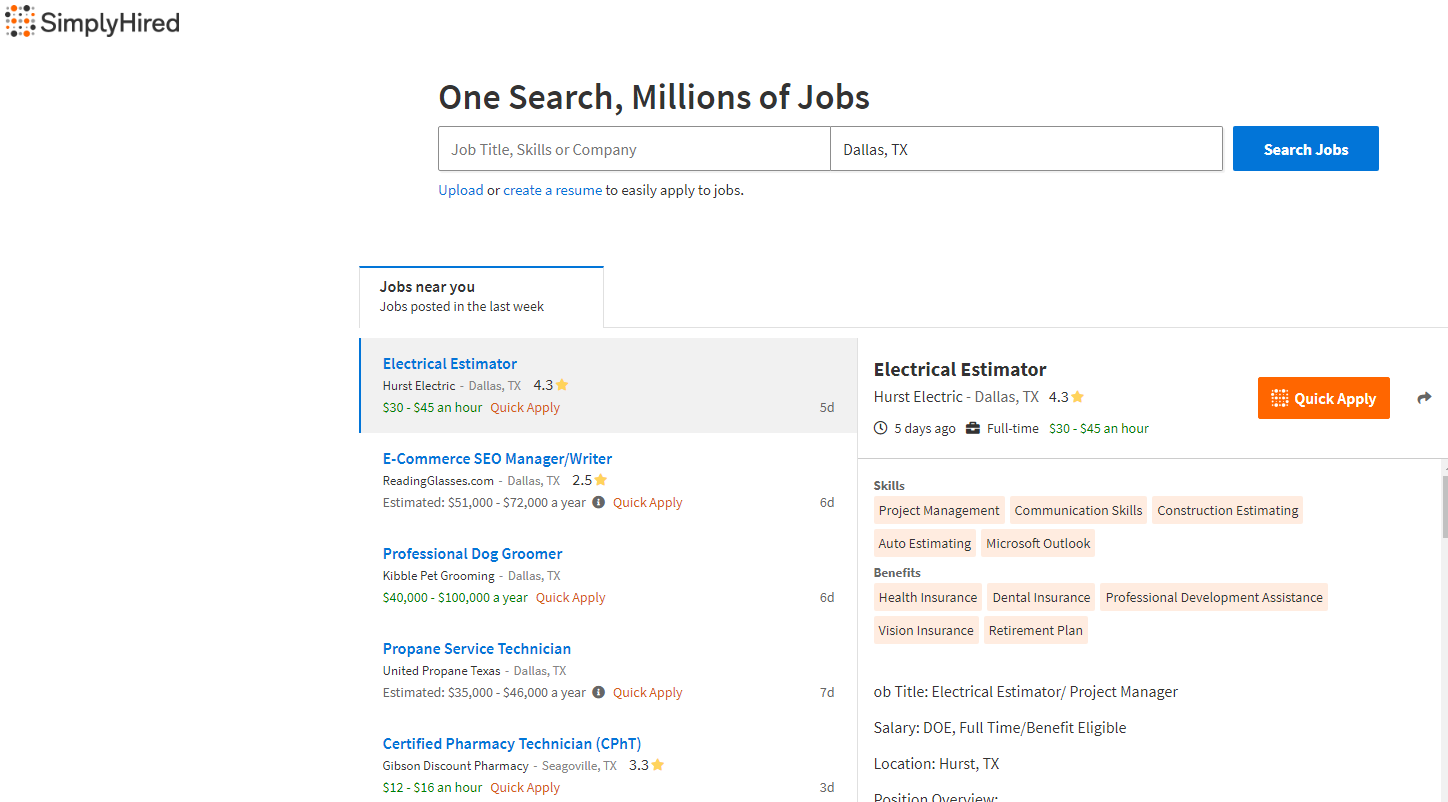Click the SimplyHired logo
Viewport: 1448px width, 802px height.
[x=92, y=22]
